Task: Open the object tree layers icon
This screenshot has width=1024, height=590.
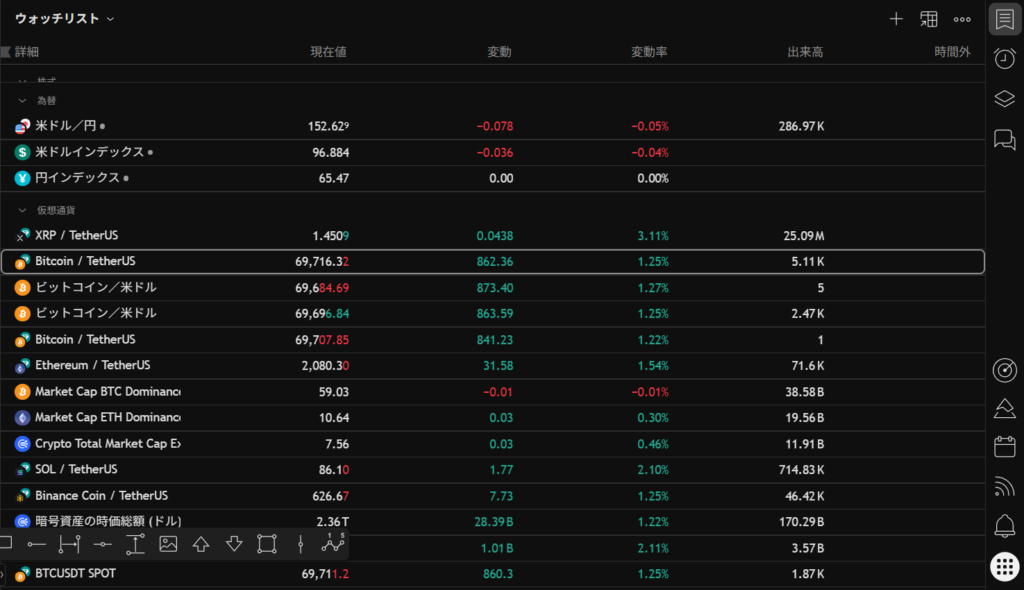Action: [1005, 99]
